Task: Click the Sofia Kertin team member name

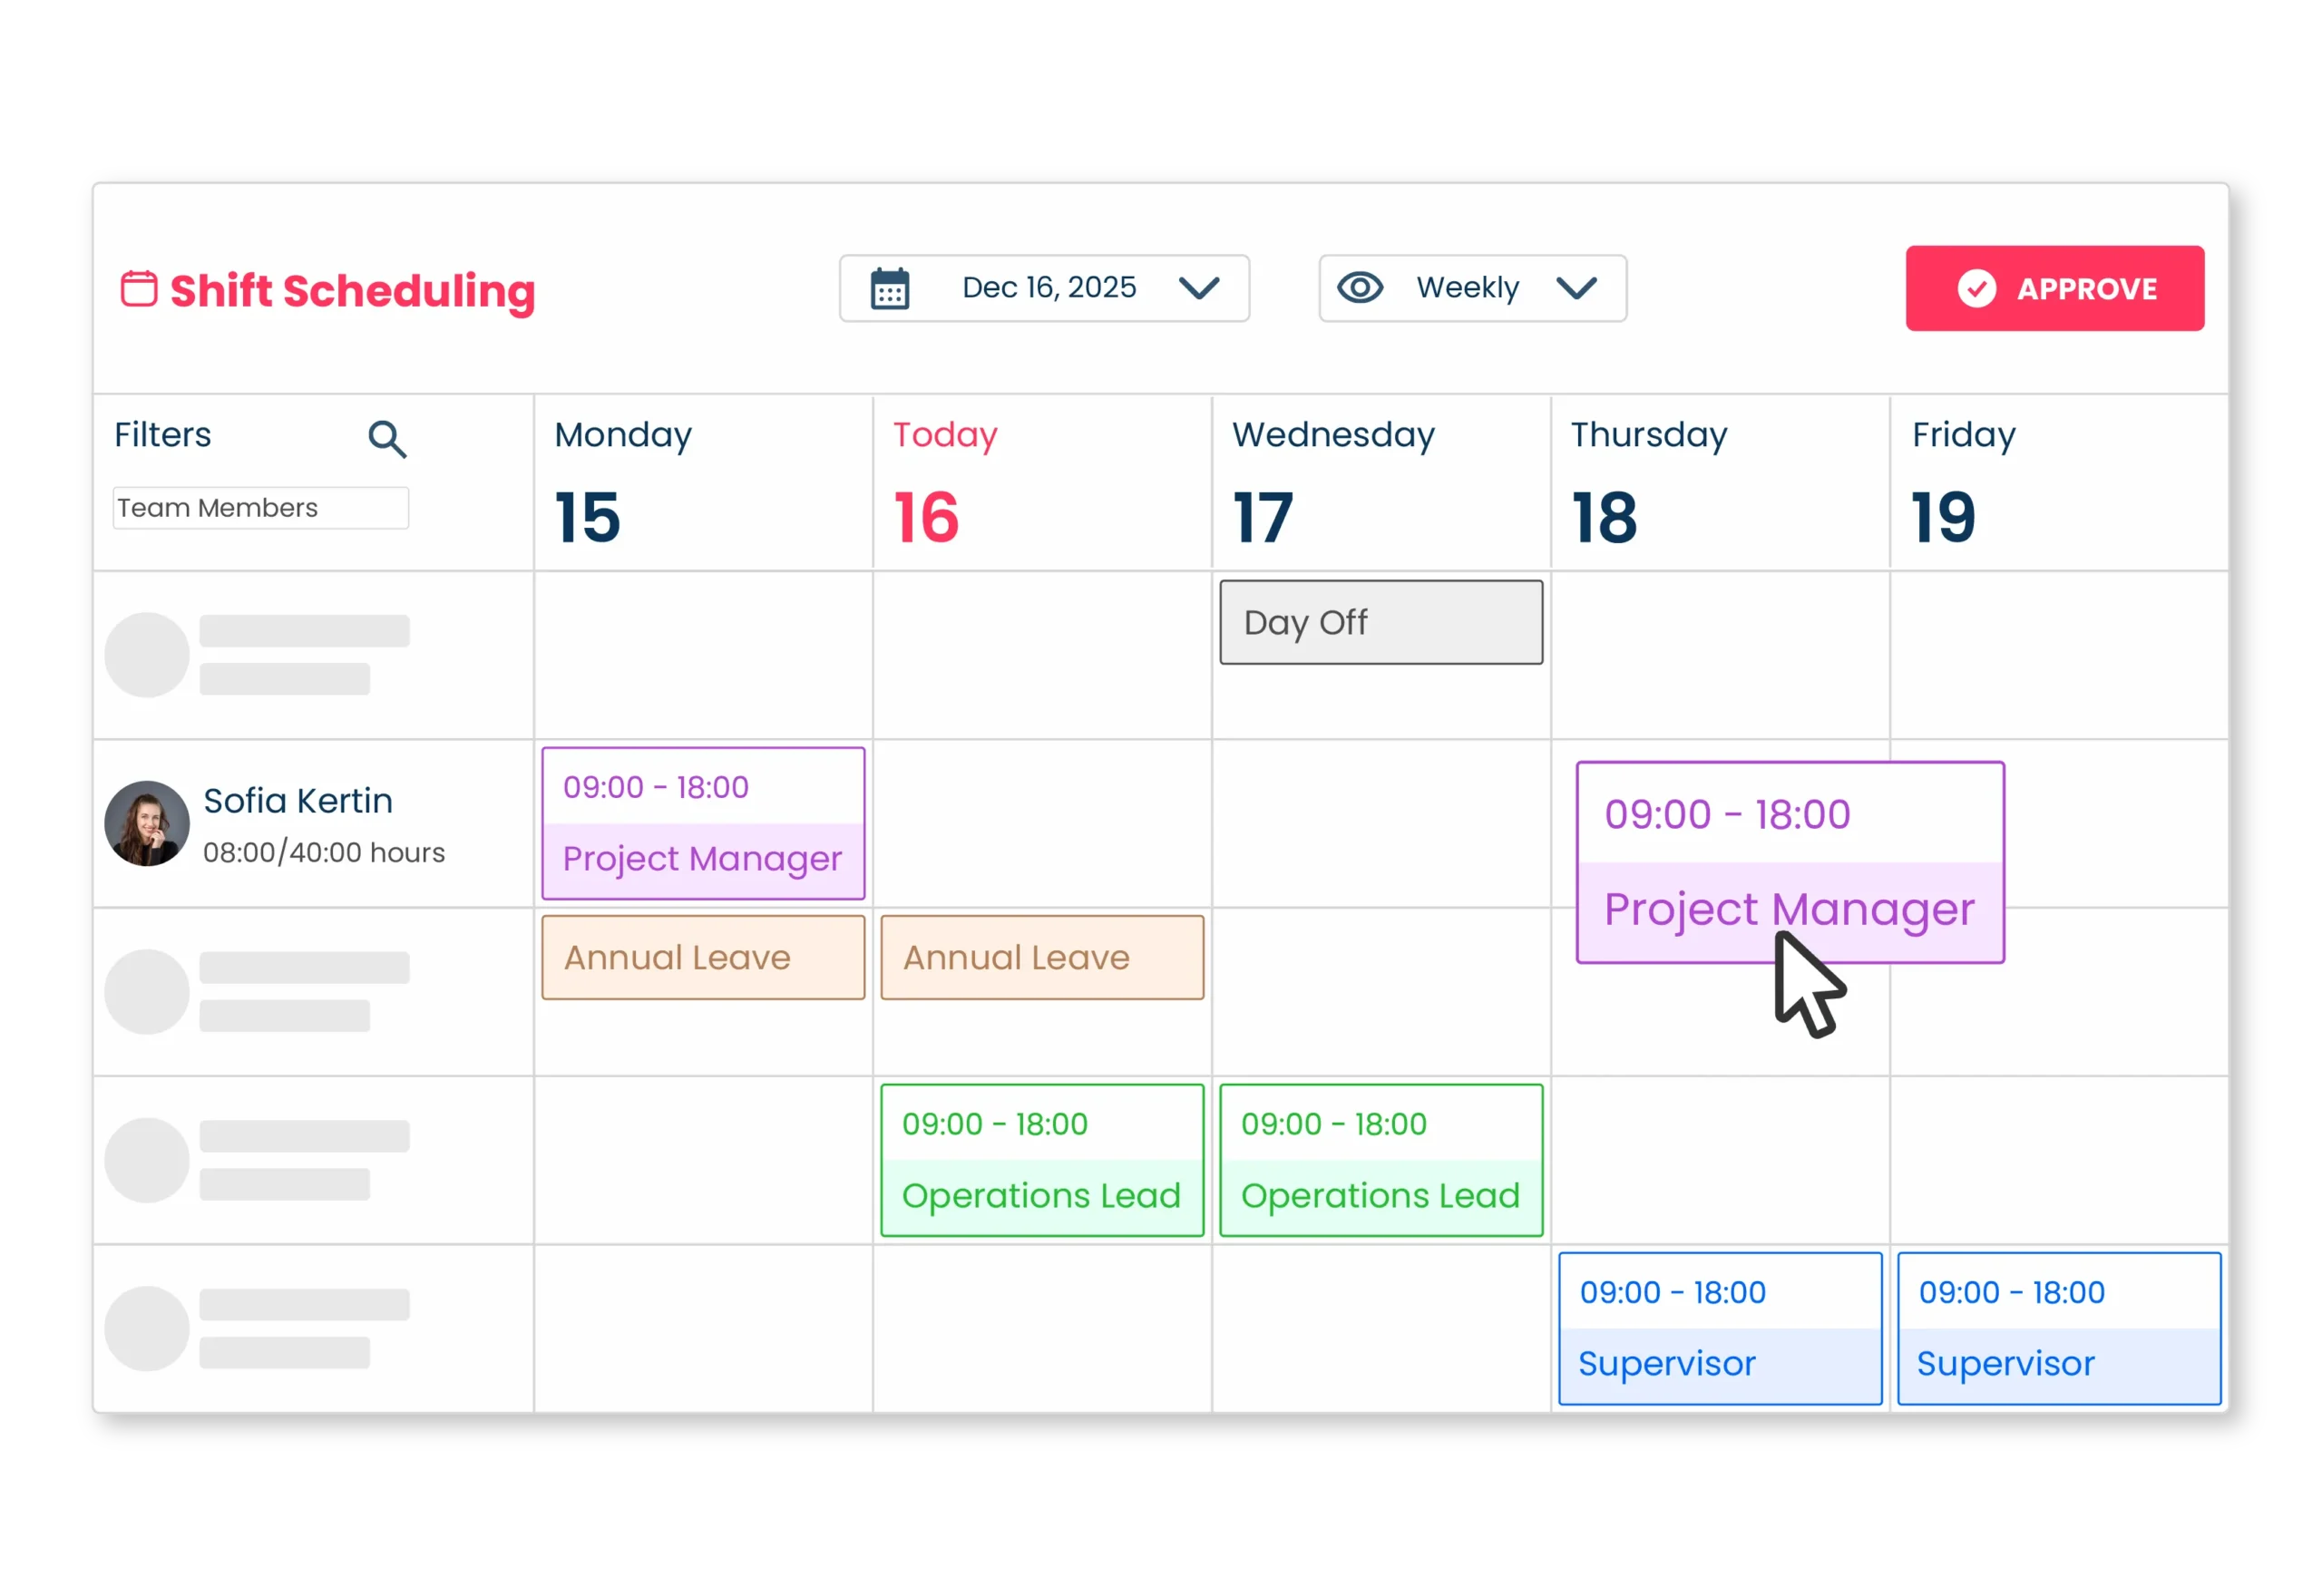Action: click(x=298, y=801)
